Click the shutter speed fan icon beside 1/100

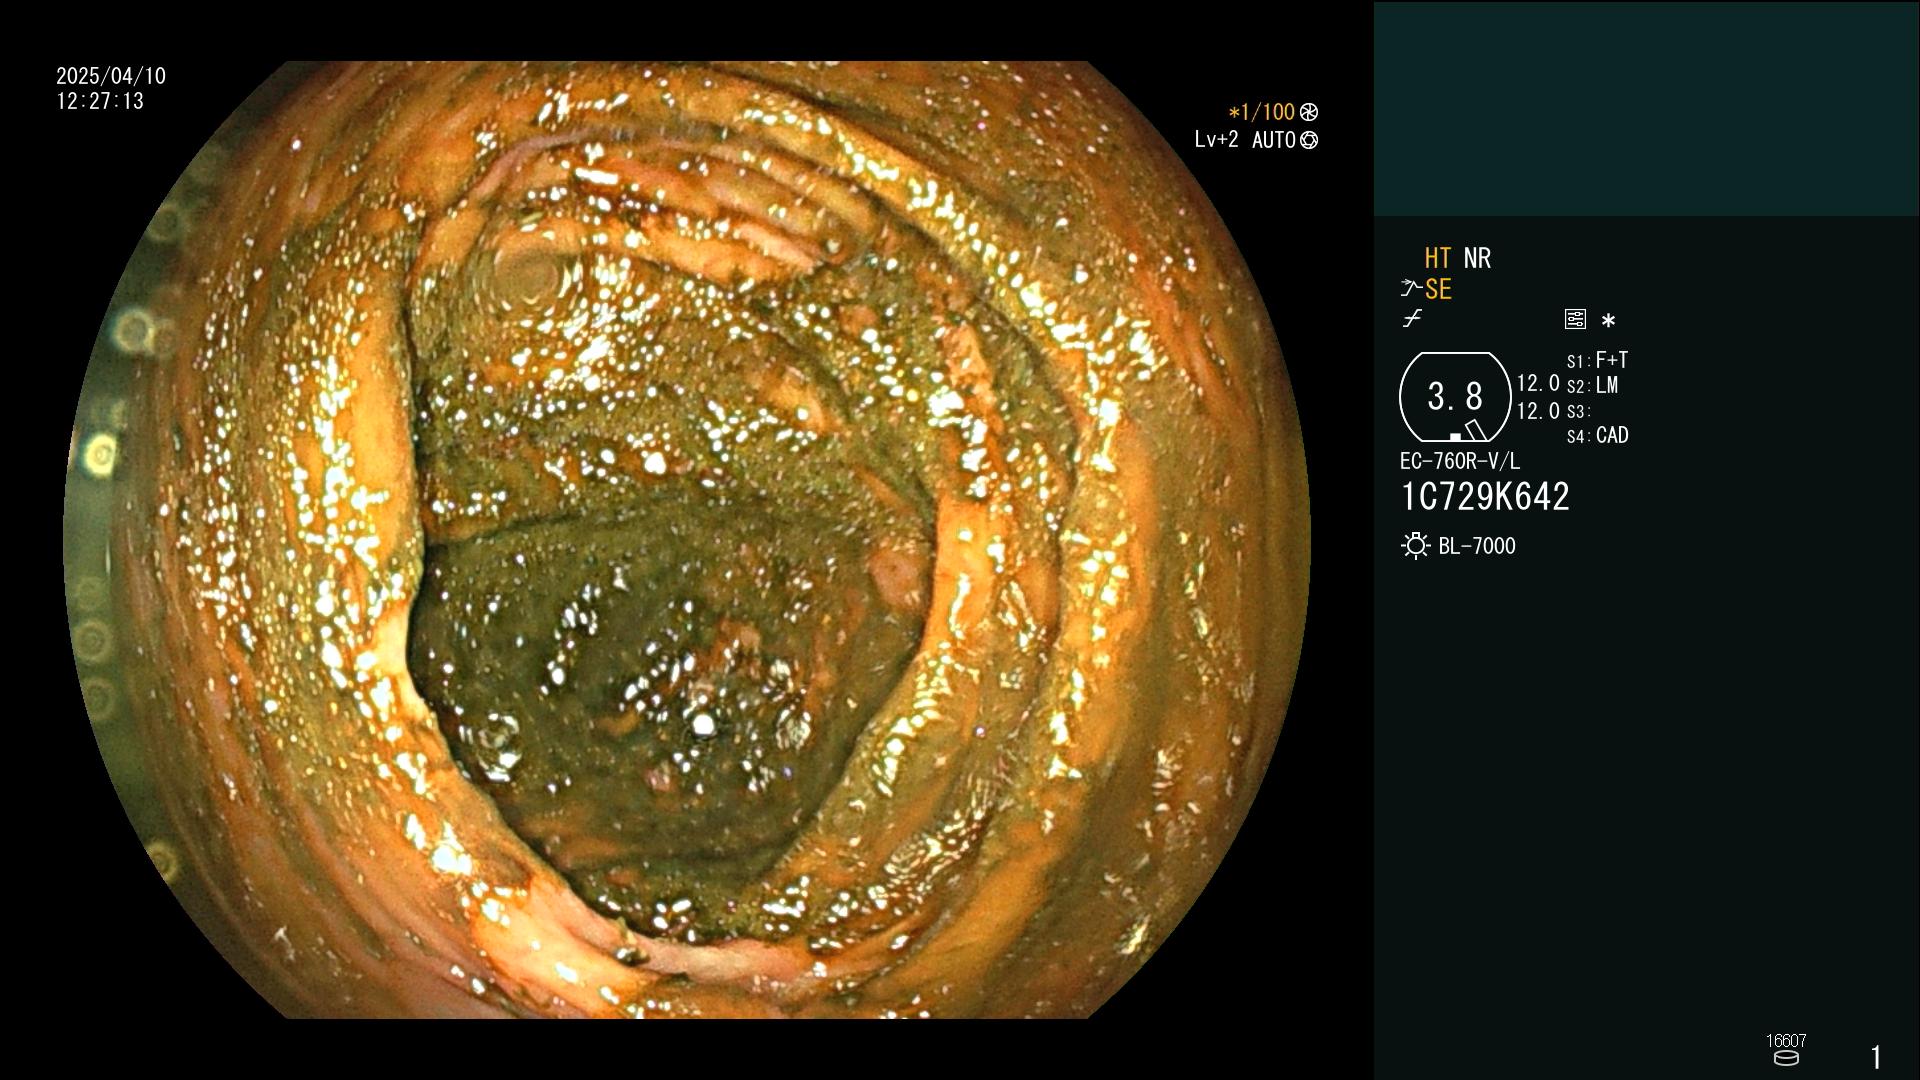click(1308, 112)
